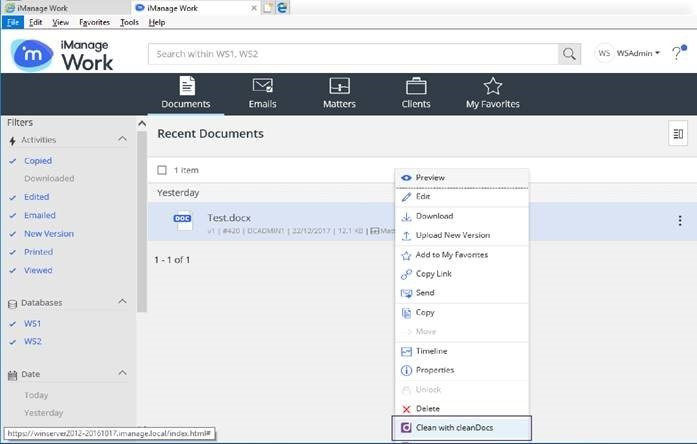697x444 pixels.
Task: Toggle the Viewed activity filter
Action: click(x=38, y=270)
